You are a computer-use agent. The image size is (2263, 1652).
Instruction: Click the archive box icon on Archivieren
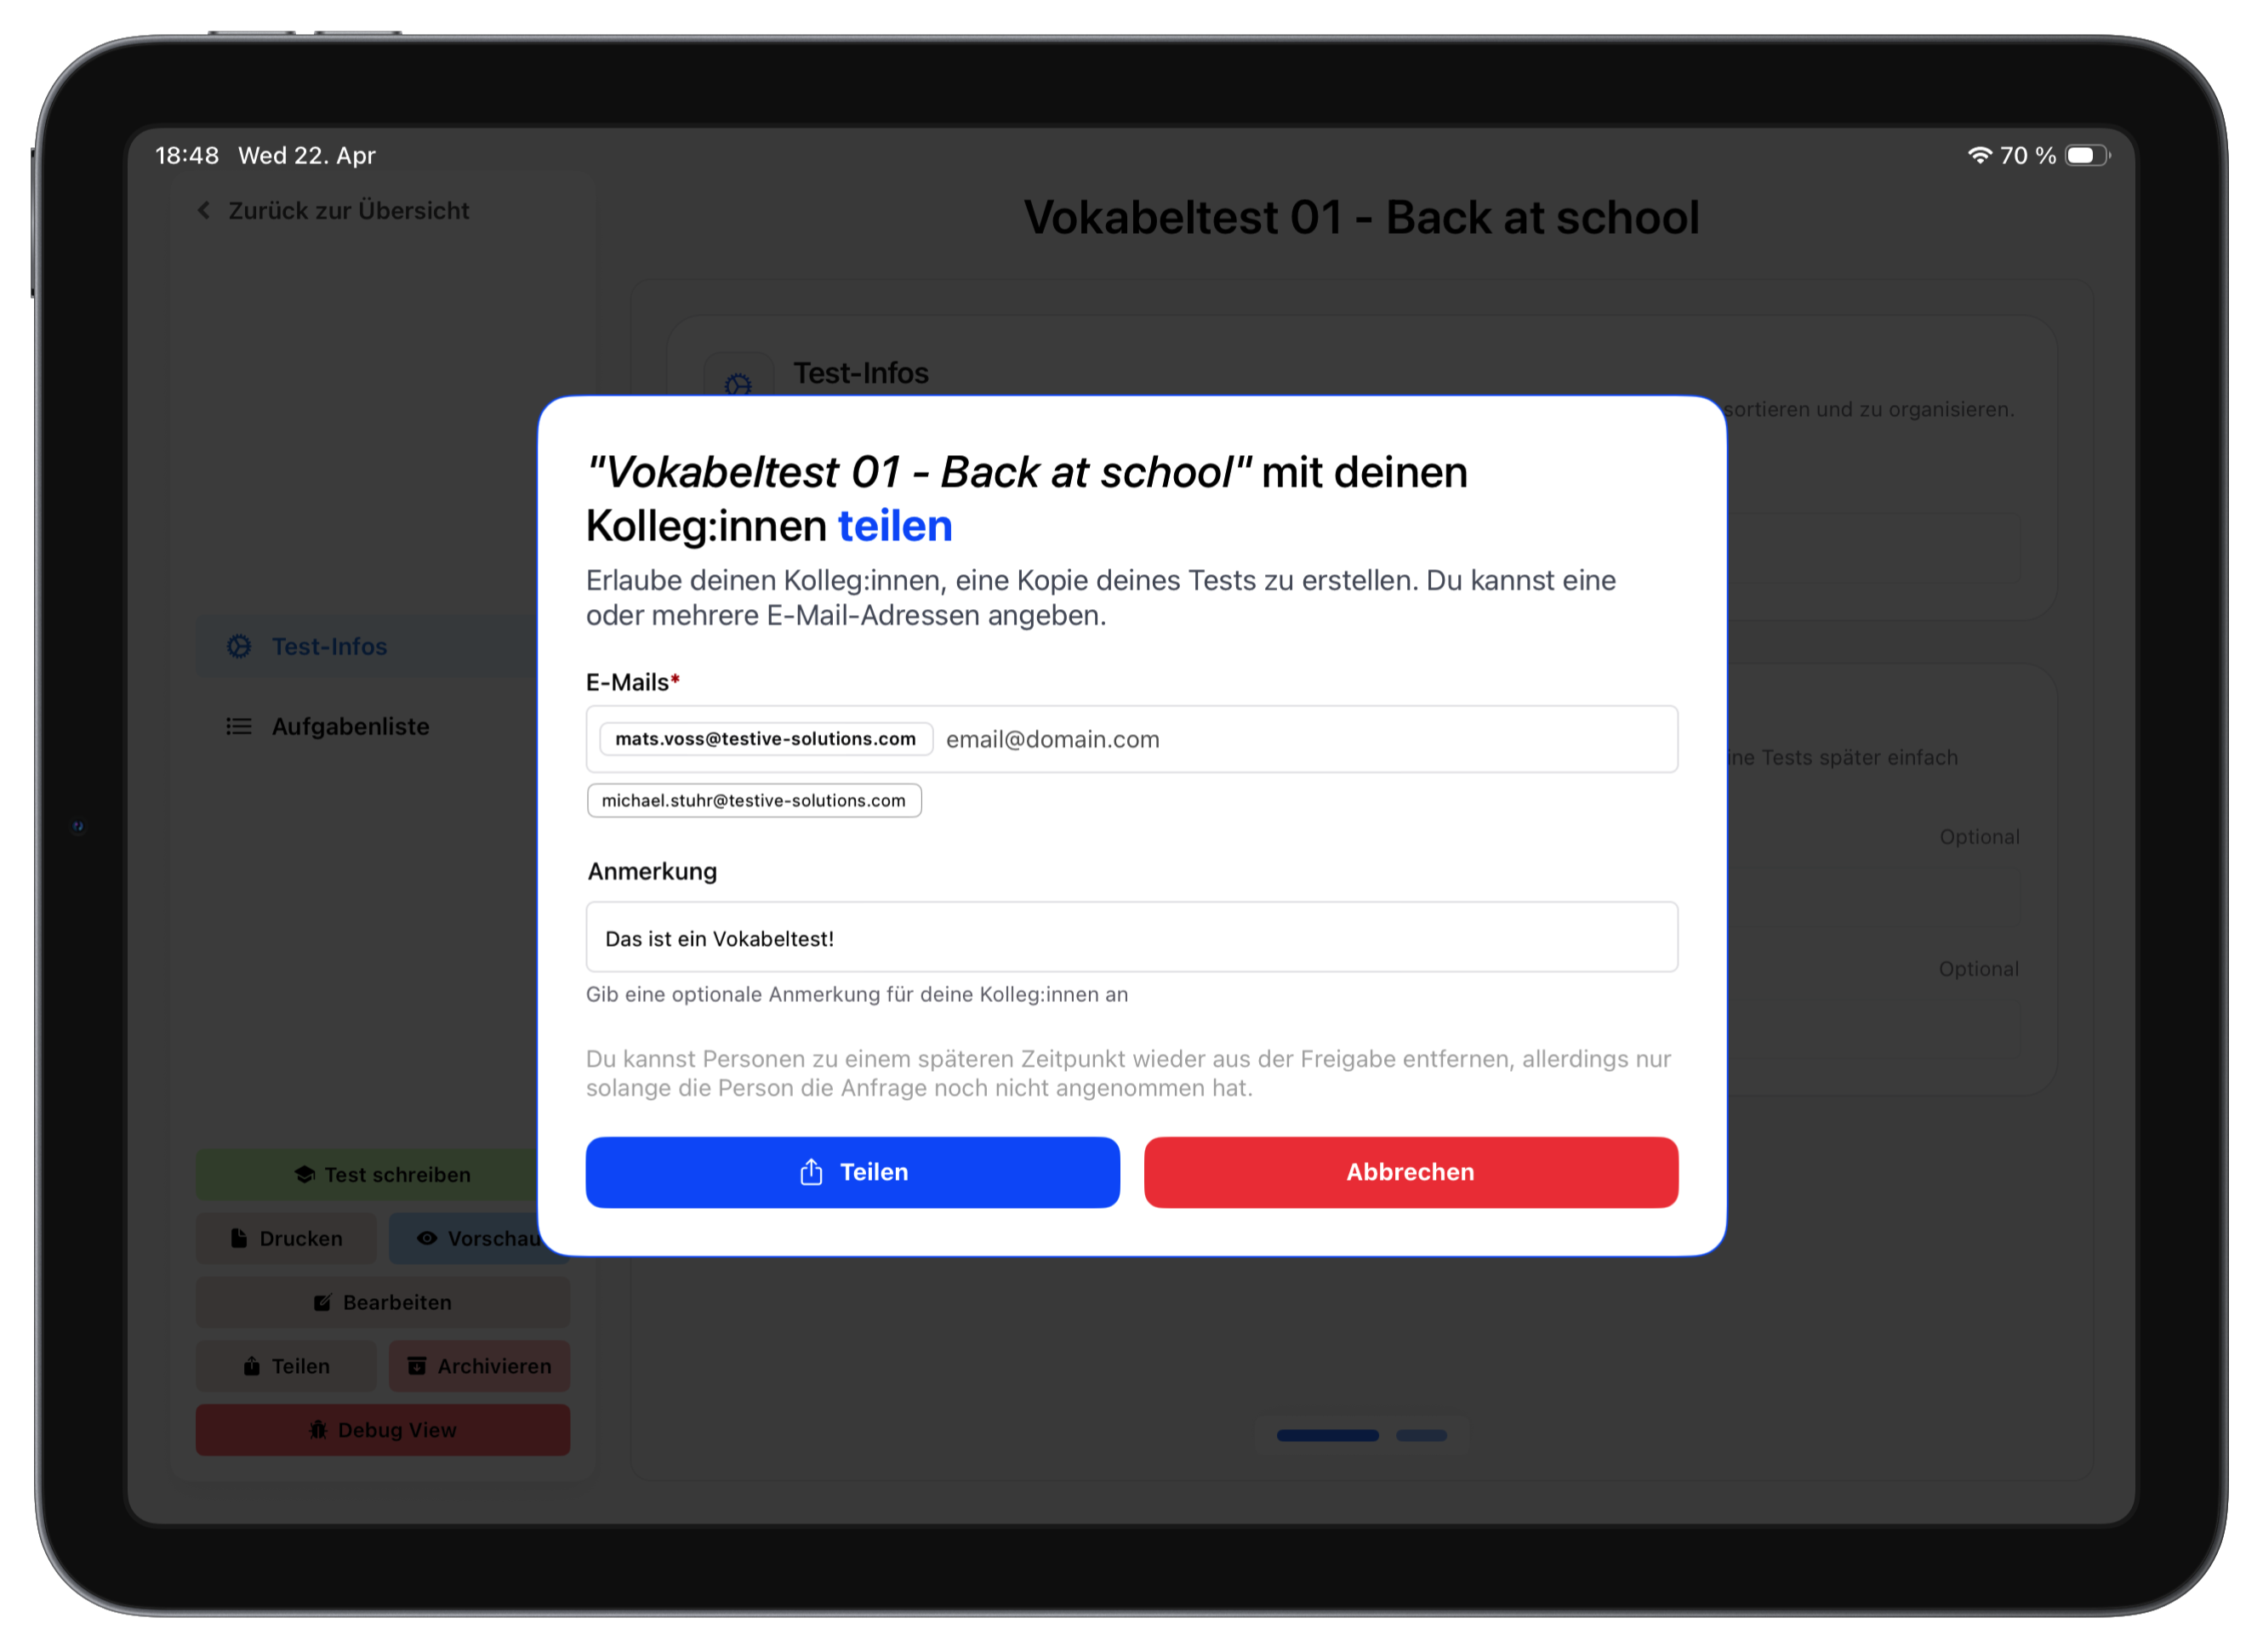click(417, 1367)
